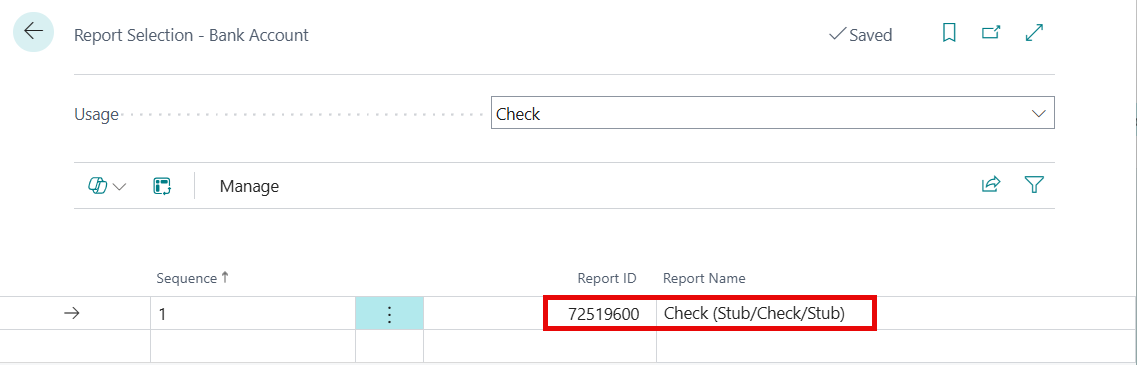Screen dimensions: 1137x365
Task: Show row options with three dots
Action: [389, 314]
